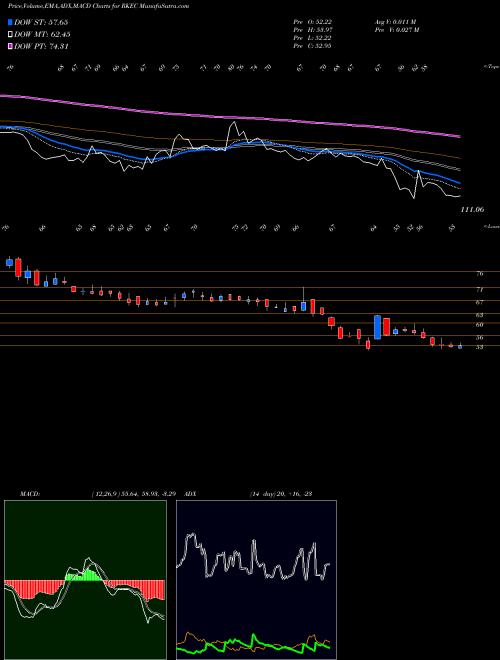Click the 'Pre H: 53.97' high value
This screenshot has height=660, width=500.
point(312,30)
